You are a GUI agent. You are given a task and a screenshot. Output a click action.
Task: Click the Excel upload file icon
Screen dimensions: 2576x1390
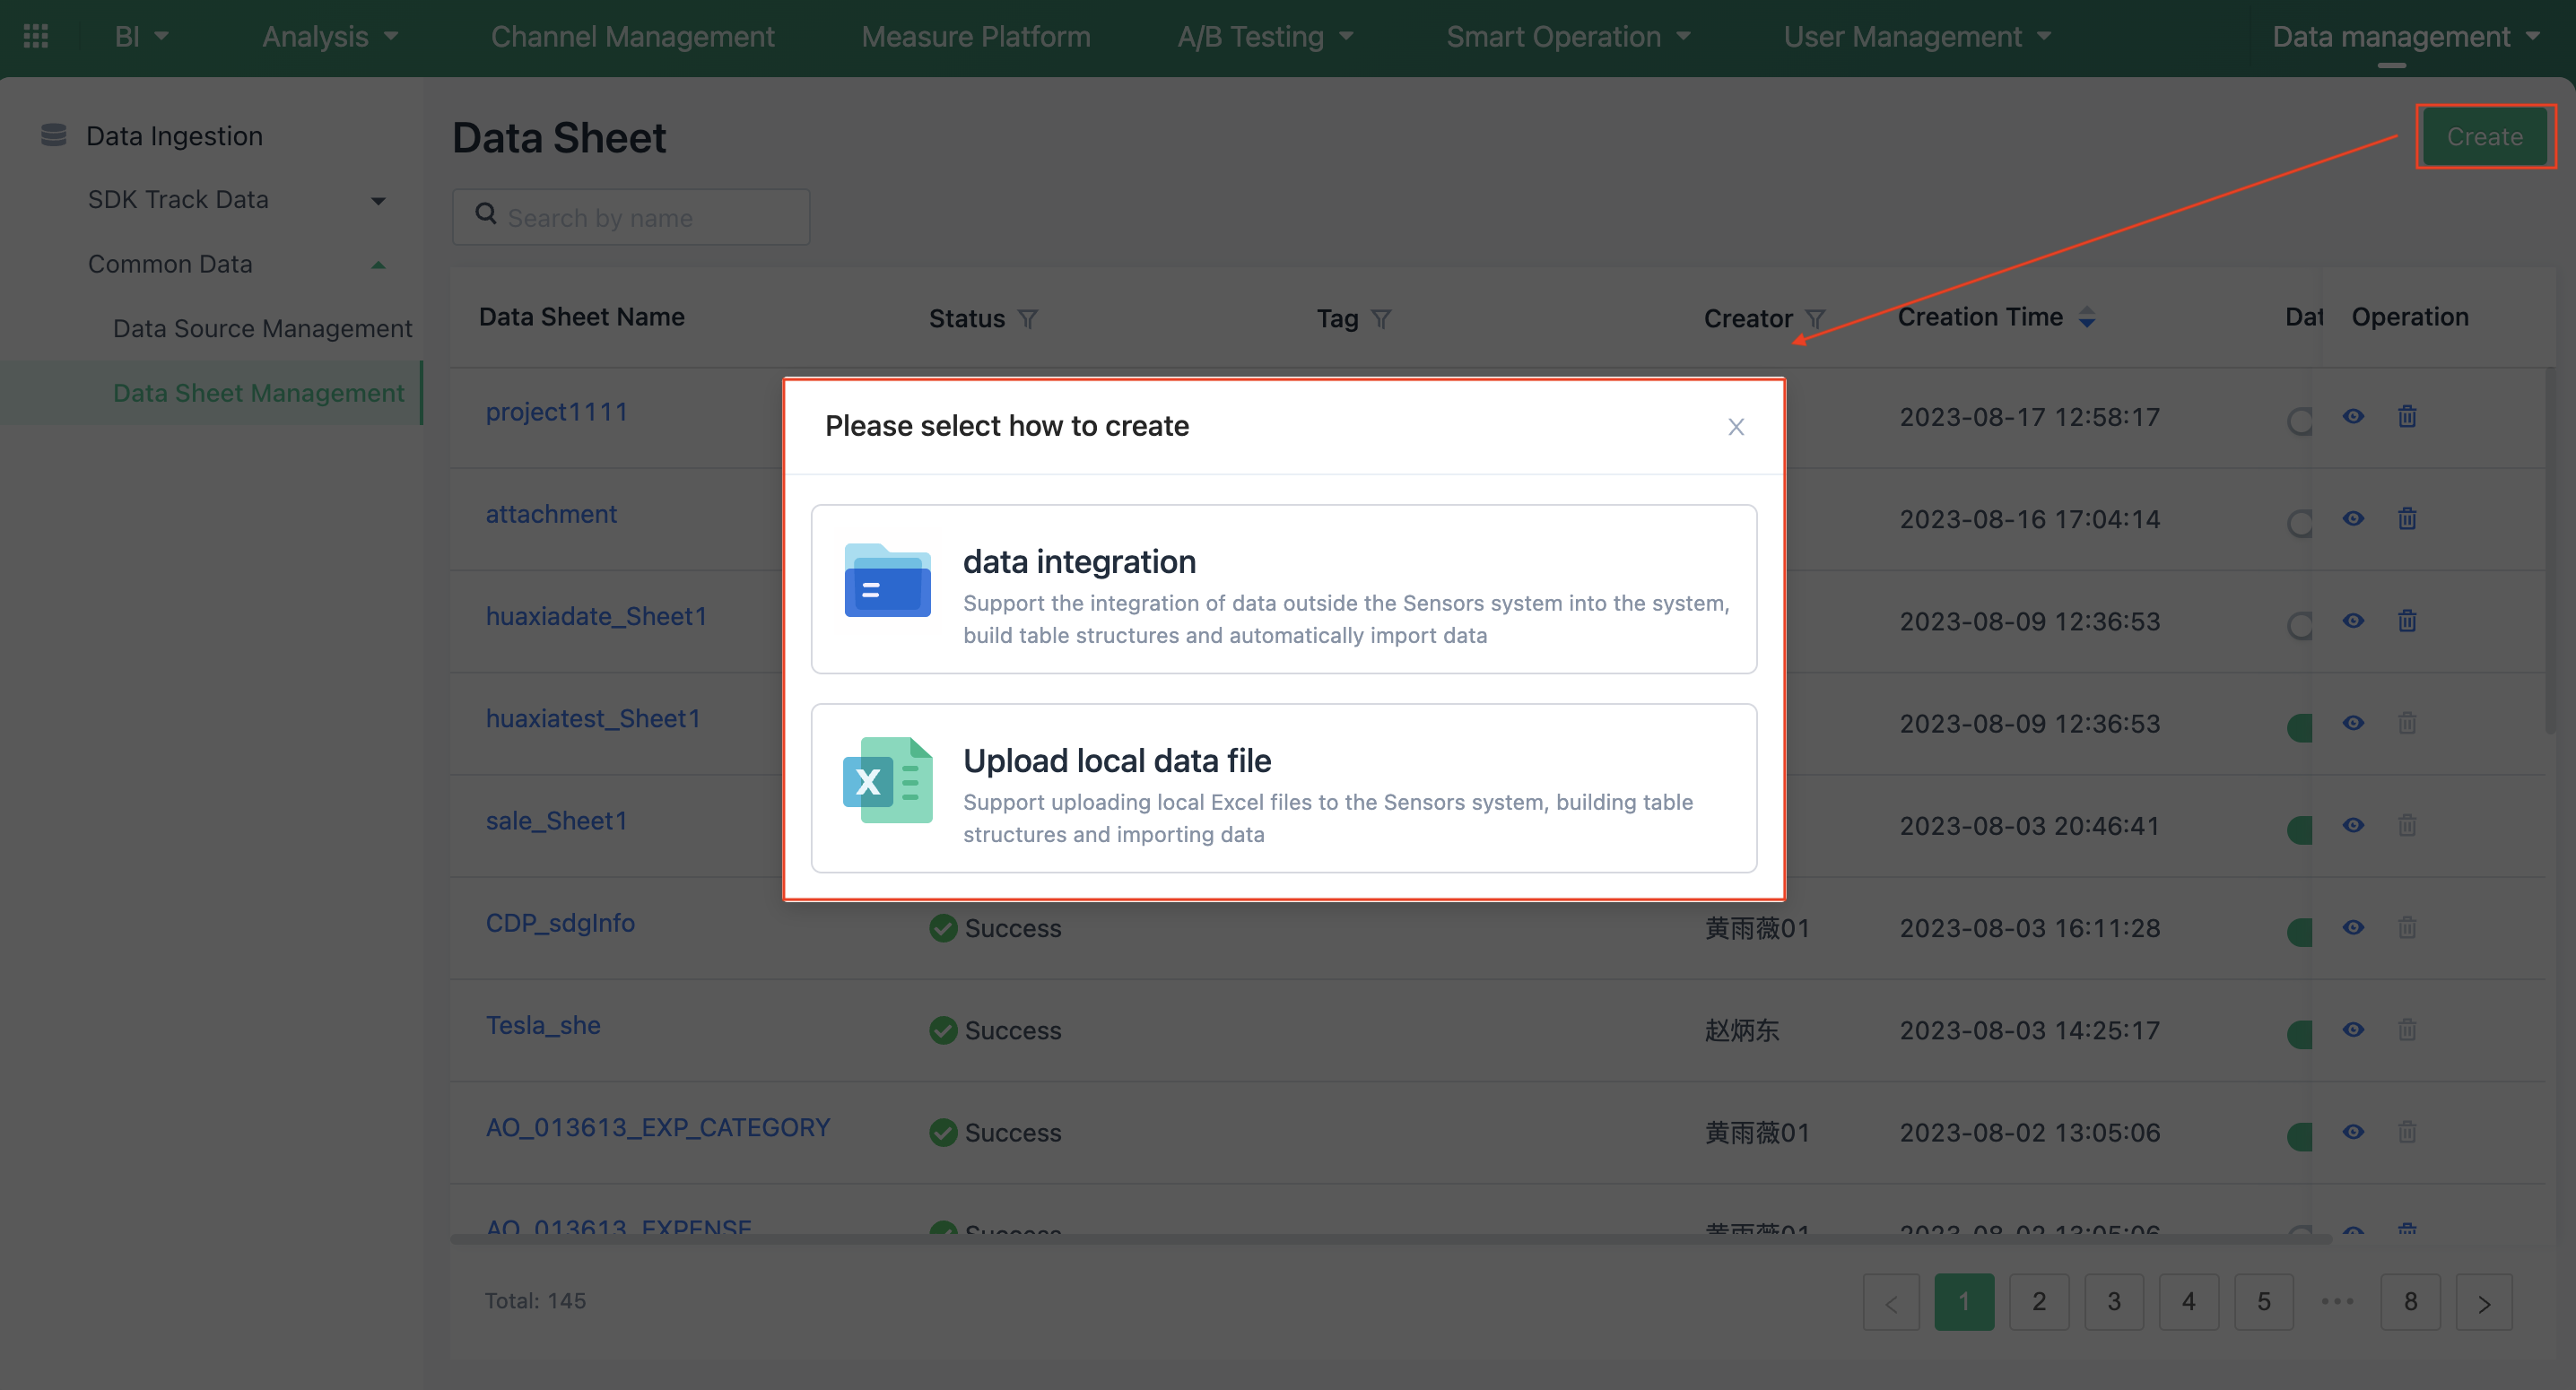pyautogui.click(x=886, y=780)
